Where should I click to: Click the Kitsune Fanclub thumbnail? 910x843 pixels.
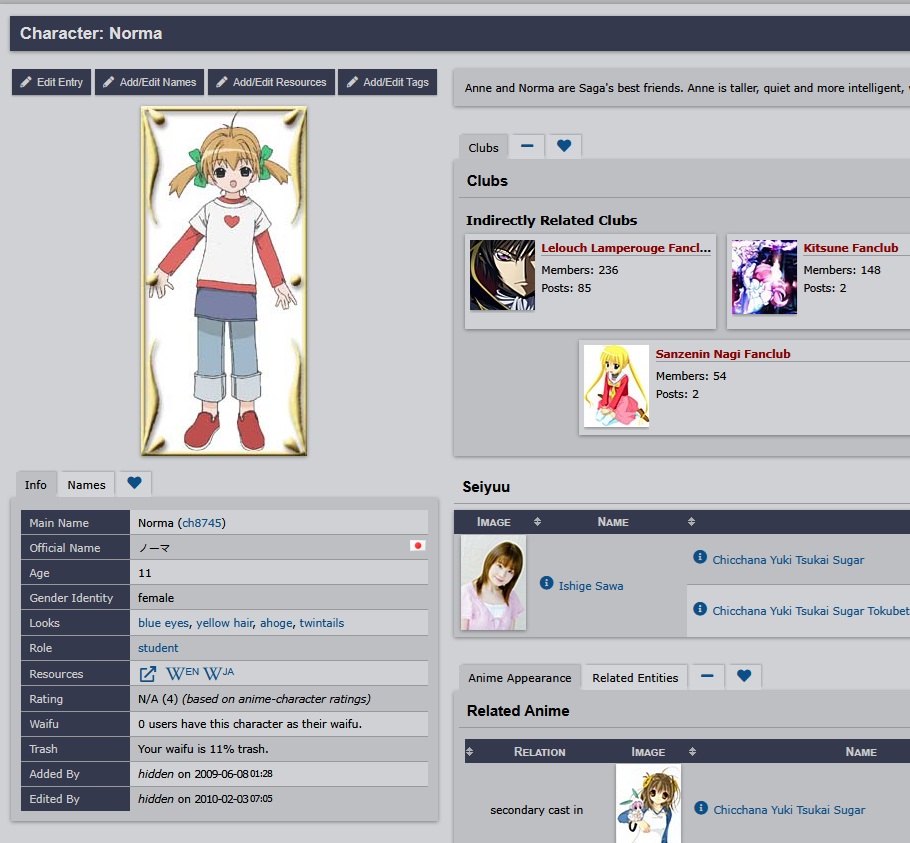(764, 277)
